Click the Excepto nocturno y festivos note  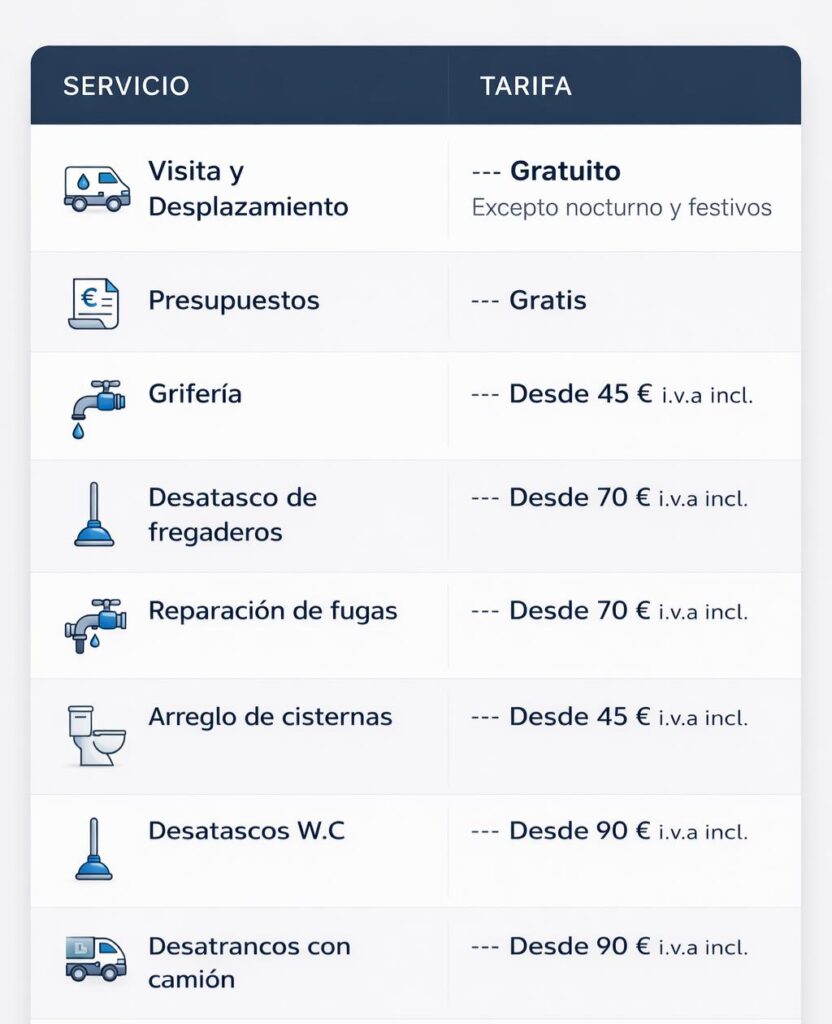[x=621, y=208]
